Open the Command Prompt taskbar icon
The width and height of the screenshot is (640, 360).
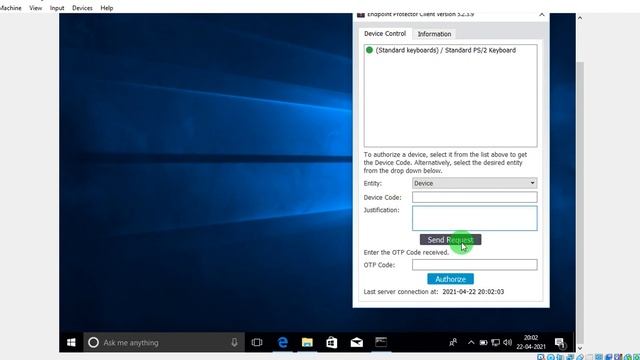(x=381, y=342)
